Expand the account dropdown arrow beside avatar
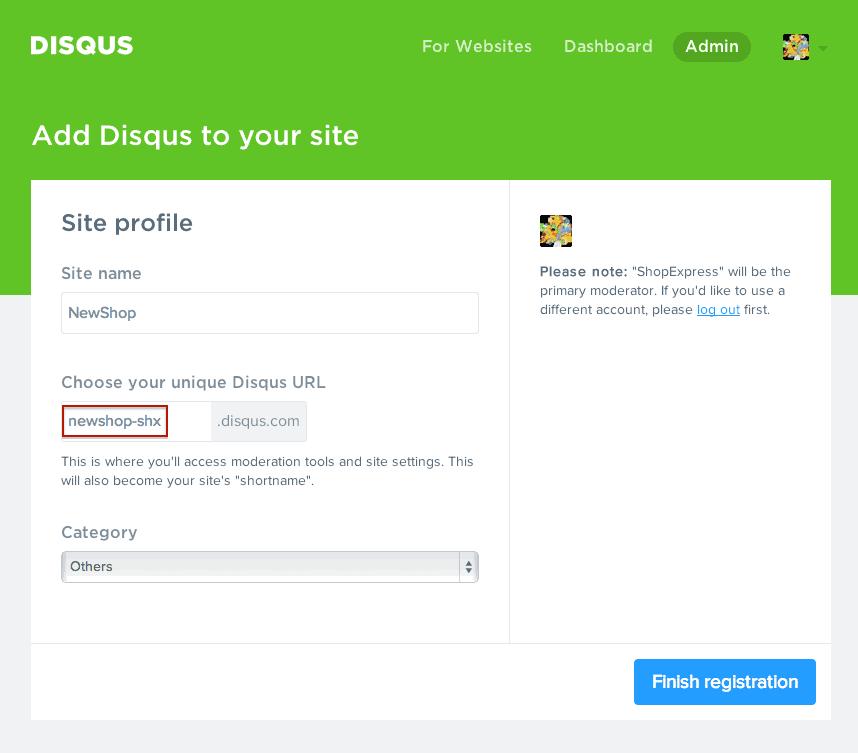This screenshot has height=753, width=858. (822, 49)
